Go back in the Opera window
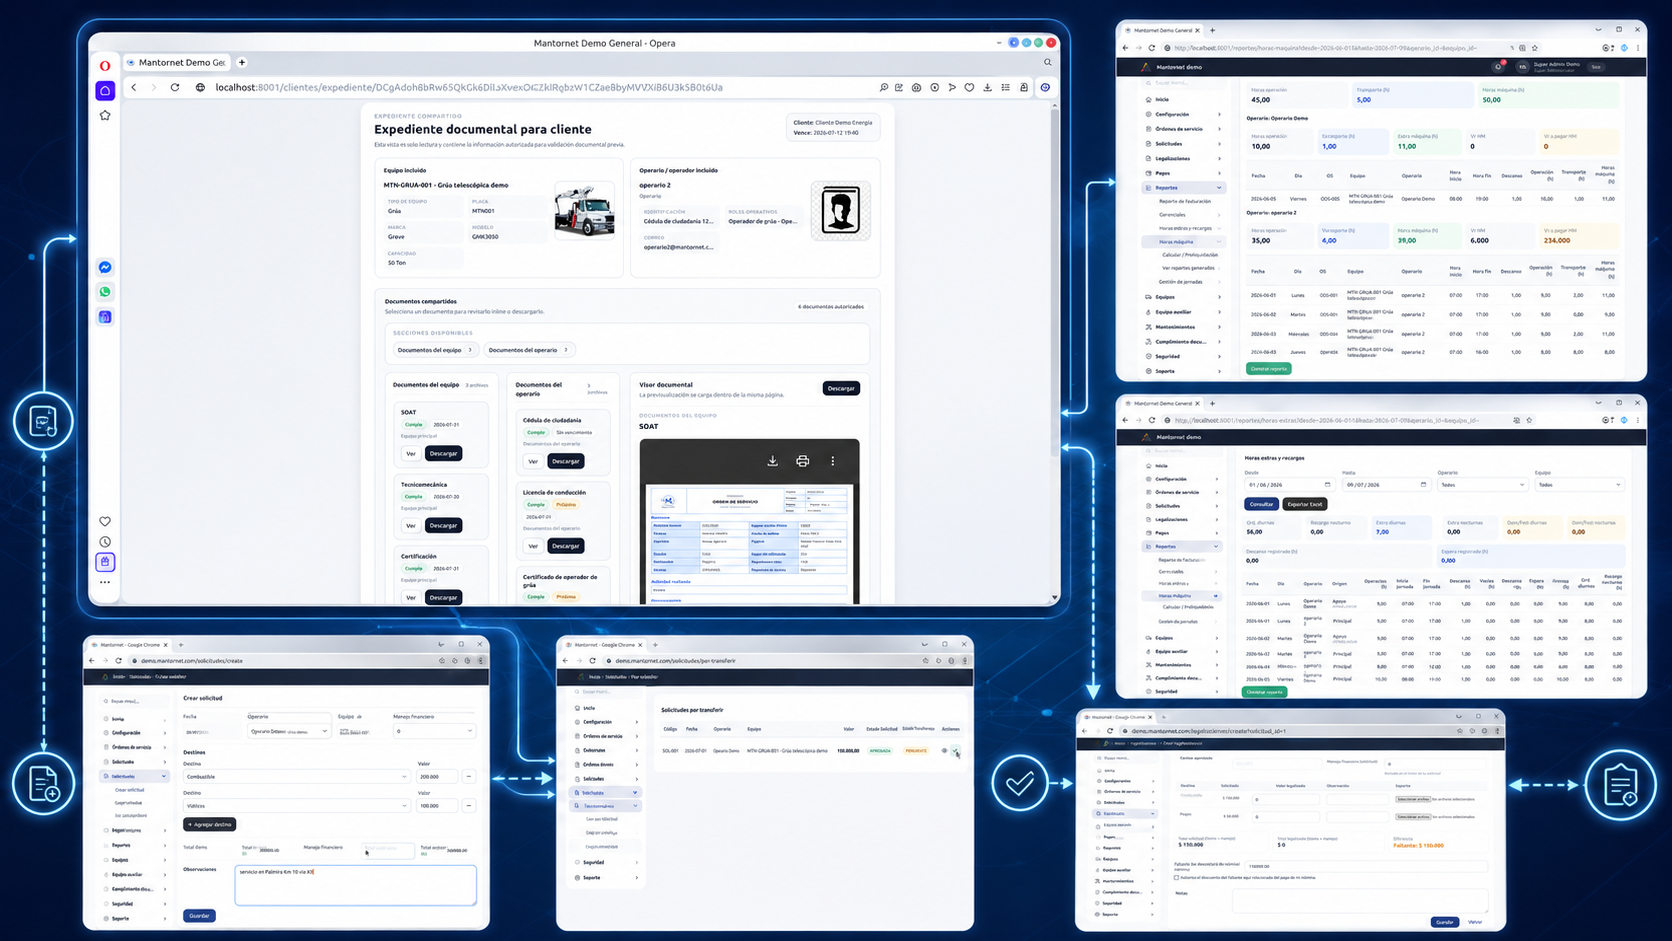Image resolution: width=1672 pixels, height=941 pixels. click(134, 87)
